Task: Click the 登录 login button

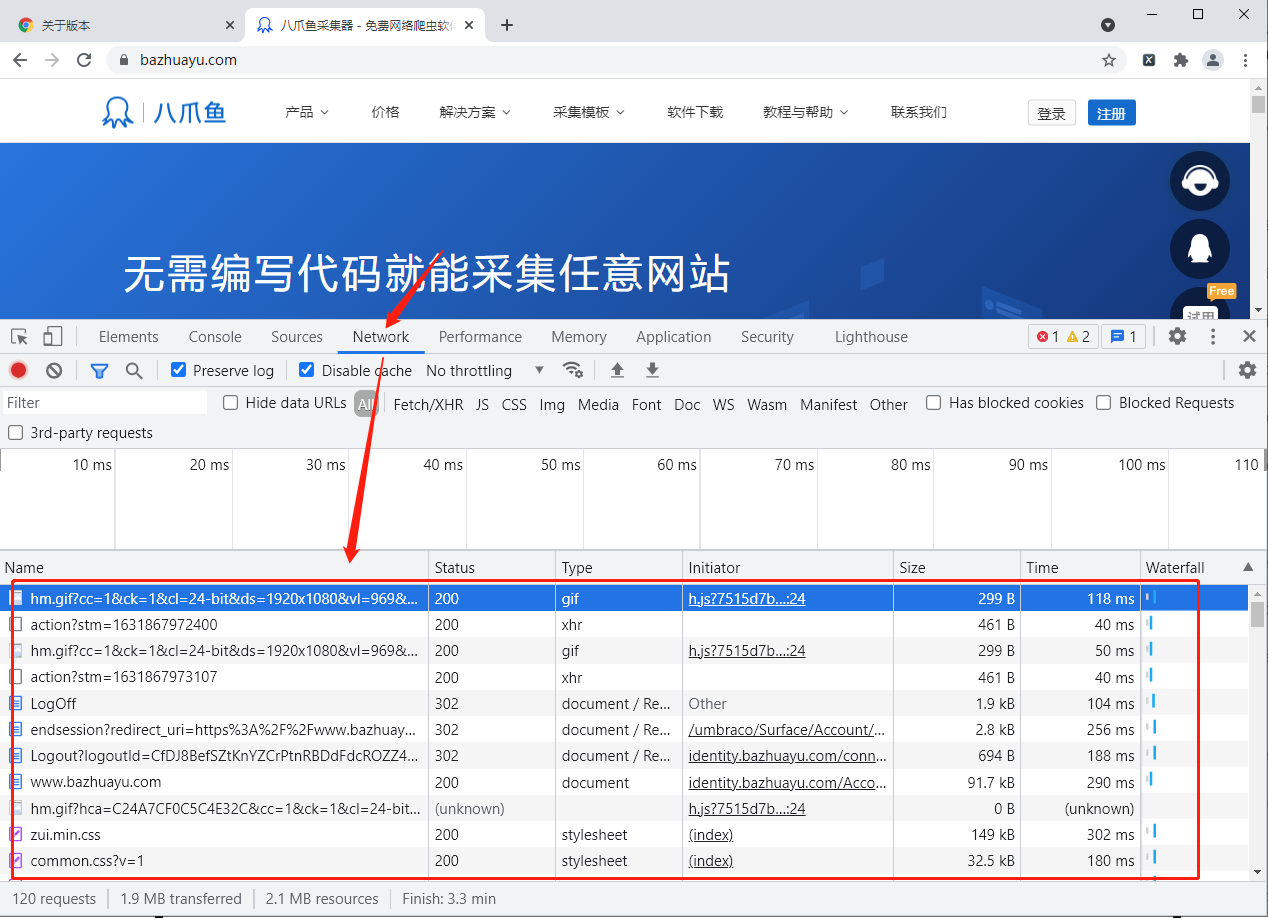Action: tap(1052, 113)
